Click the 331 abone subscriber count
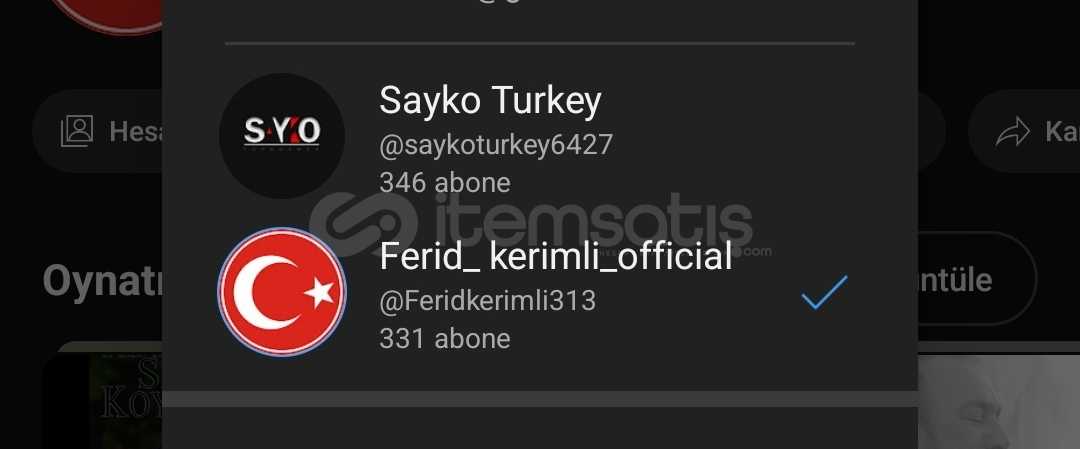The image size is (1080, 449). (x=444, y=339)
